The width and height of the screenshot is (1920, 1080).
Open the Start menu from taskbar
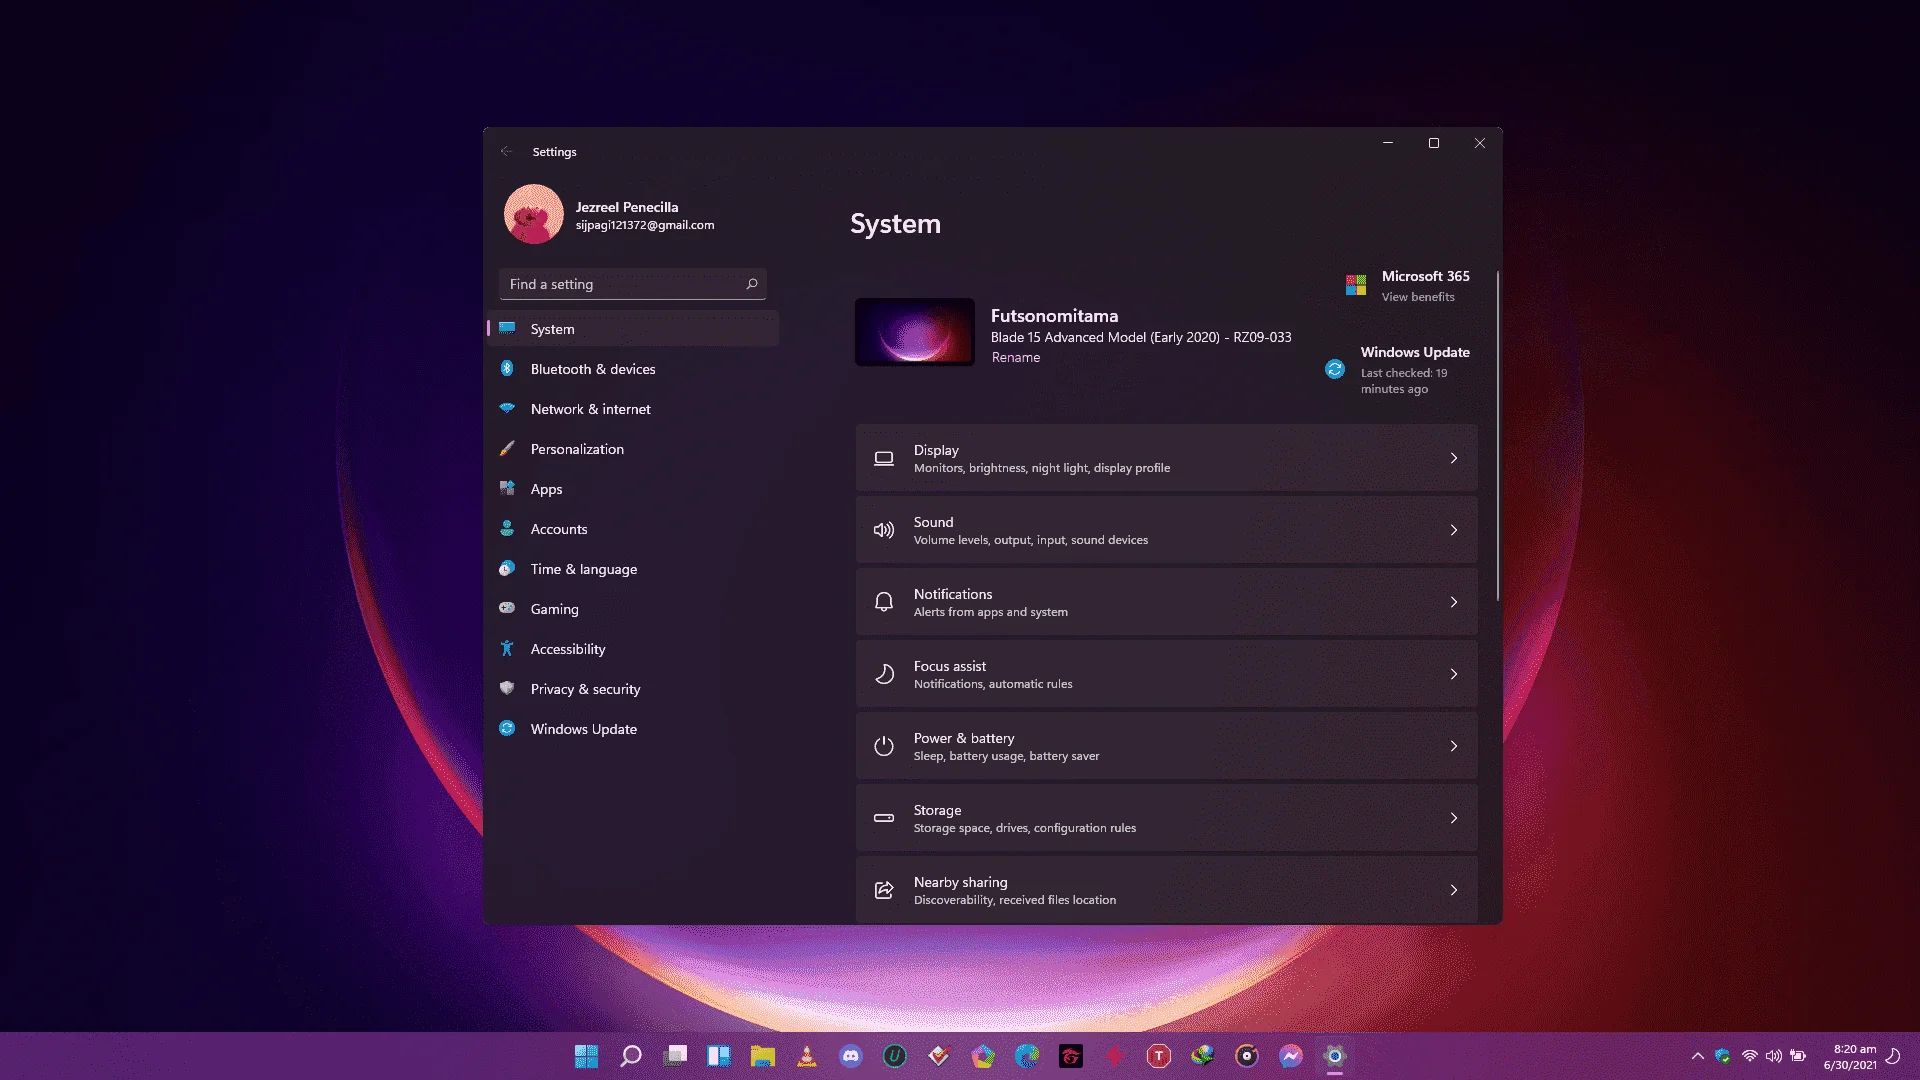click(586, 1056)
